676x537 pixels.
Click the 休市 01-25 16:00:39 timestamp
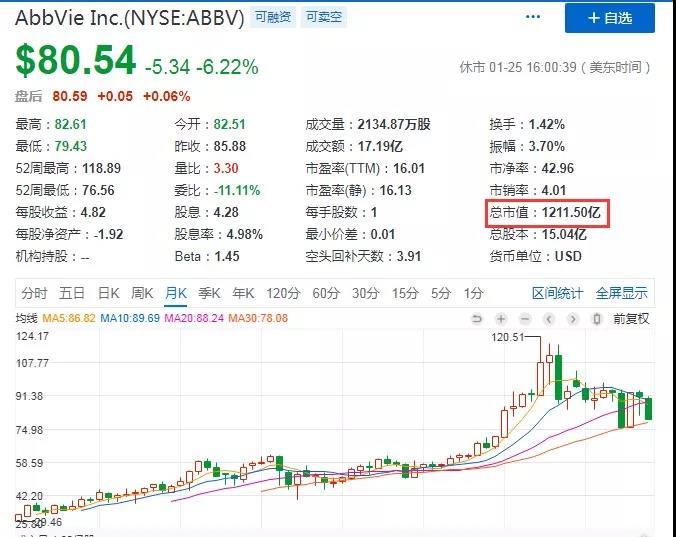[x=555, y=68]
